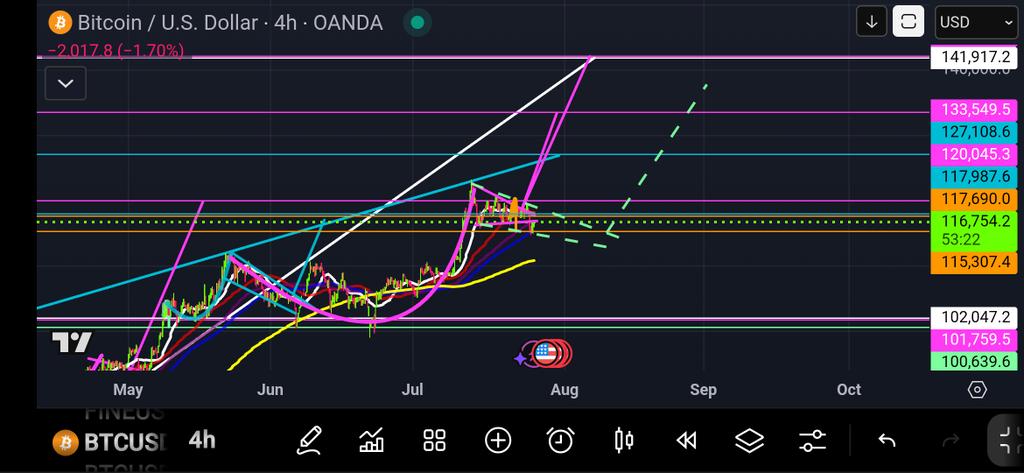Toggle the rounded square scale button

pos(908,22)
